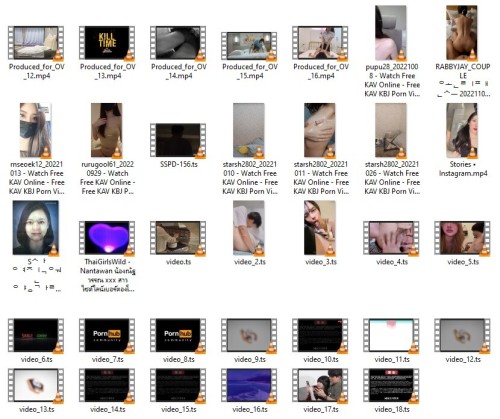Select the video_6.ts file icon
This screenshot has width=500, height=419.
click(36, 335)
